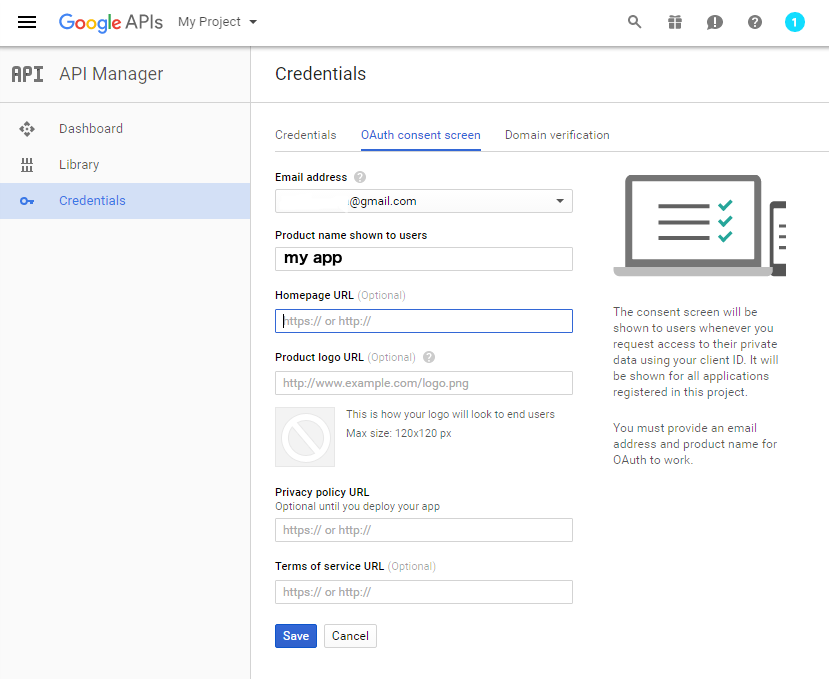
Task: Expand the email address dropdown
Action: click(x=423, y=201)
